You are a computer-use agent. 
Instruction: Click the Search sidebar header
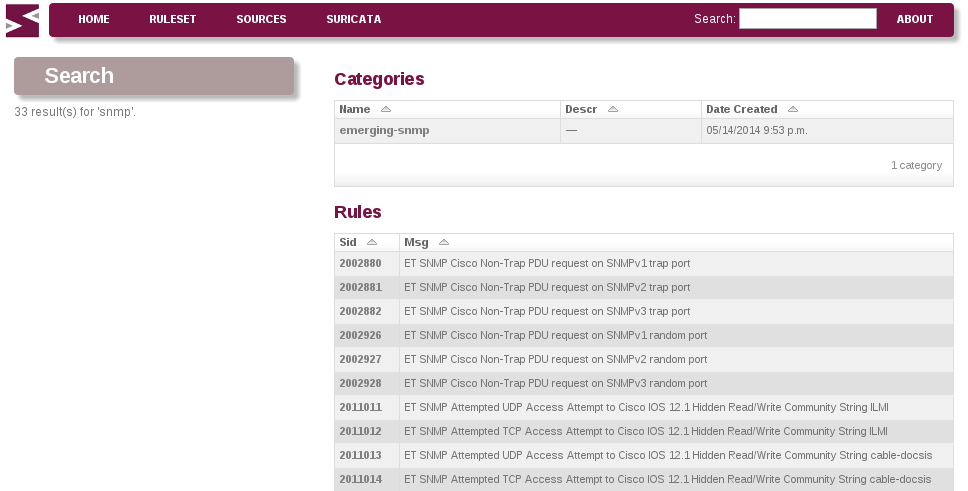(154, 76)
